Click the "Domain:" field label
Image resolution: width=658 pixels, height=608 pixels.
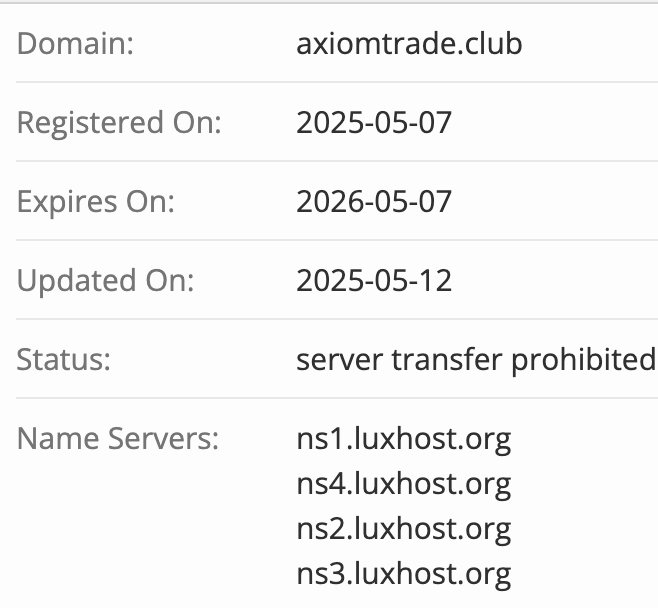point(75,44)
